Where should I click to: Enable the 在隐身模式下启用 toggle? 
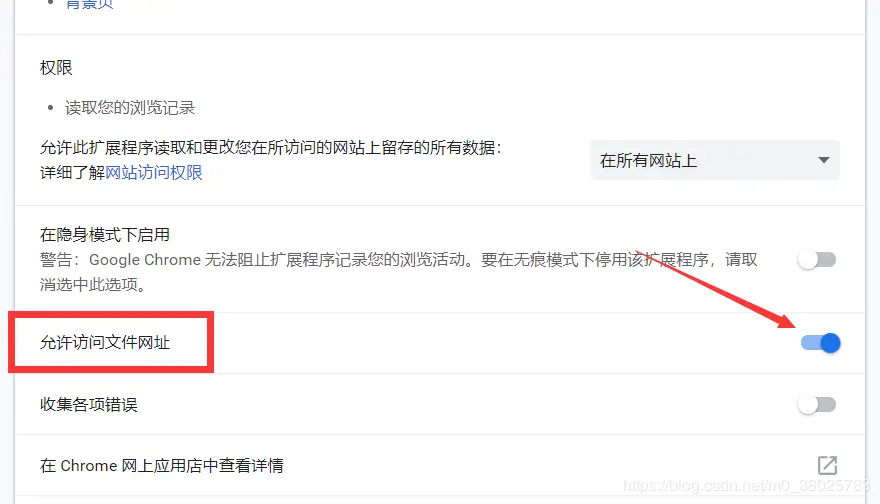pos(817,260)
